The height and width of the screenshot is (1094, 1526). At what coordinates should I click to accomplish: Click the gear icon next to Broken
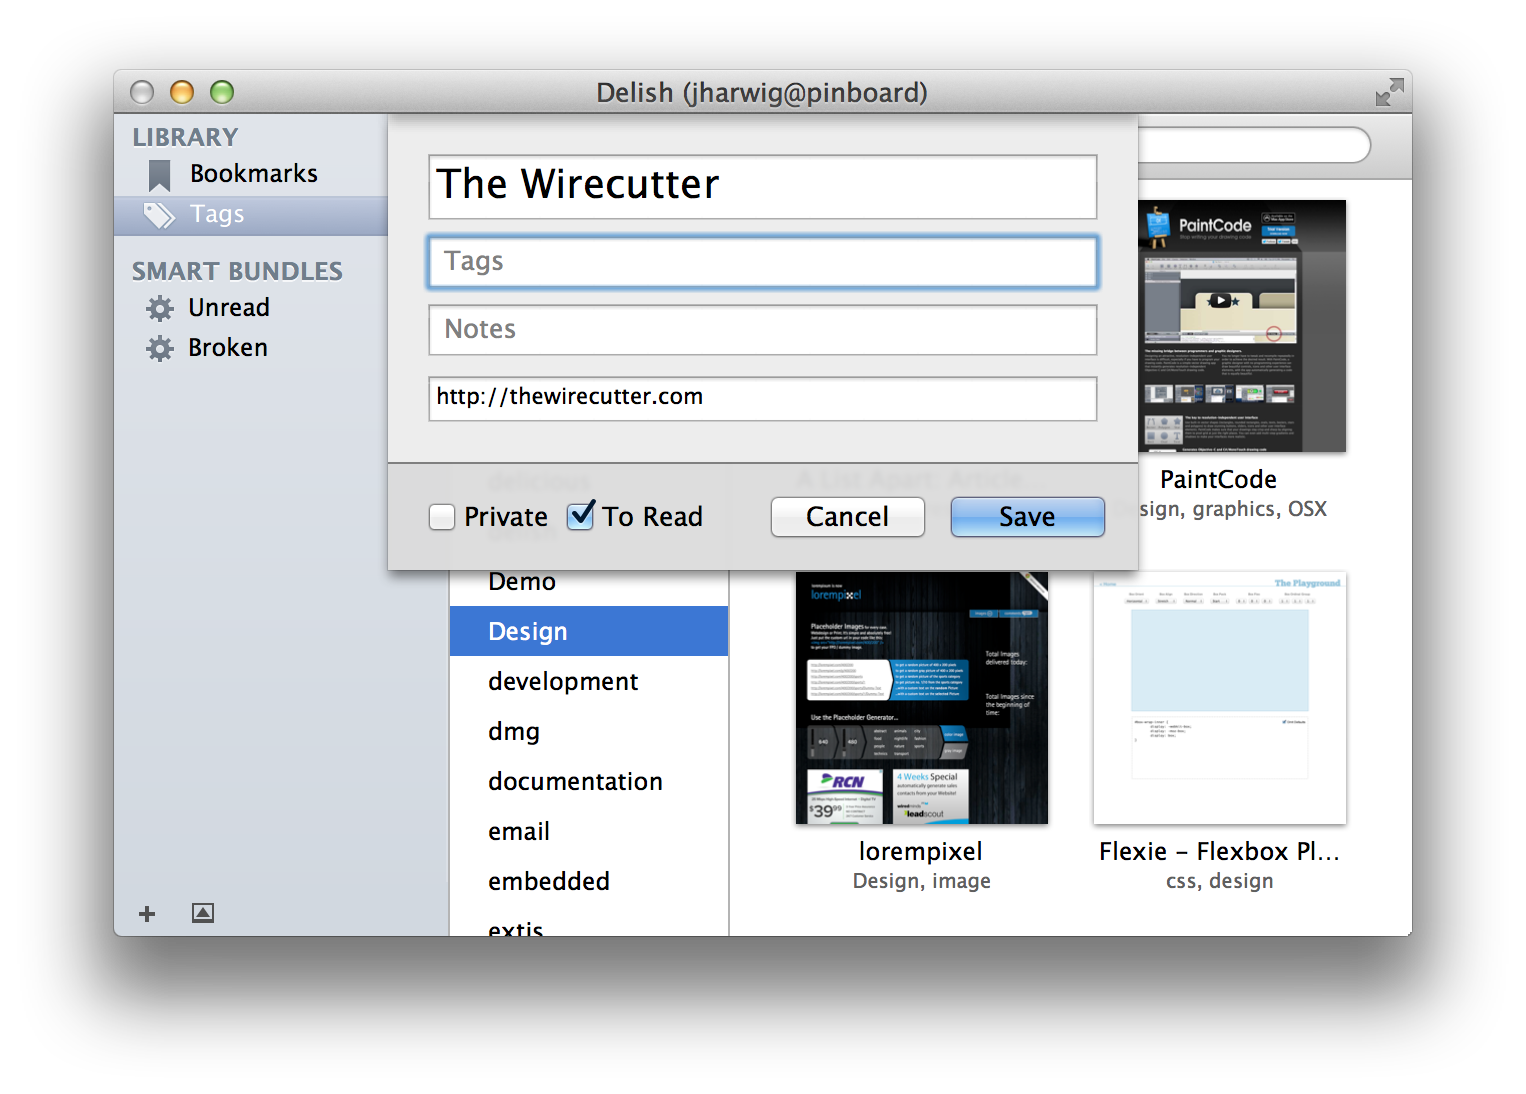coord(160,348)
